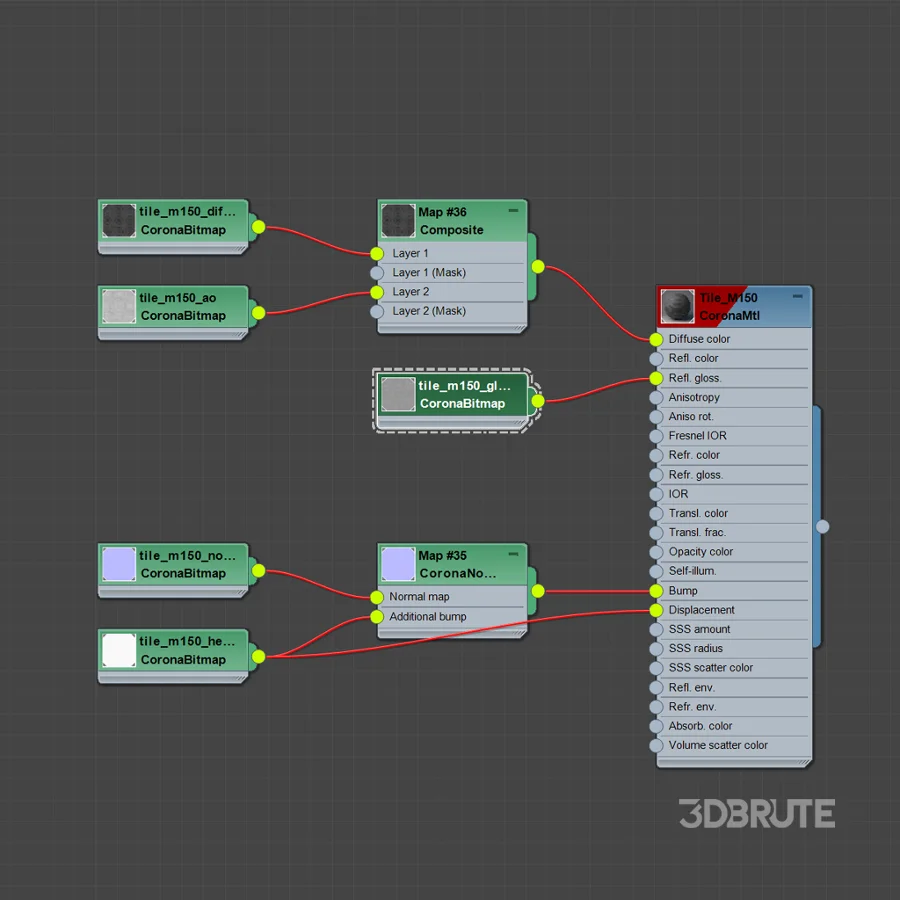Click the Map #35 CoronaNormal preview thumbnail
The image size is (900, 900).
pyautogui.click(x=398, y=564)
